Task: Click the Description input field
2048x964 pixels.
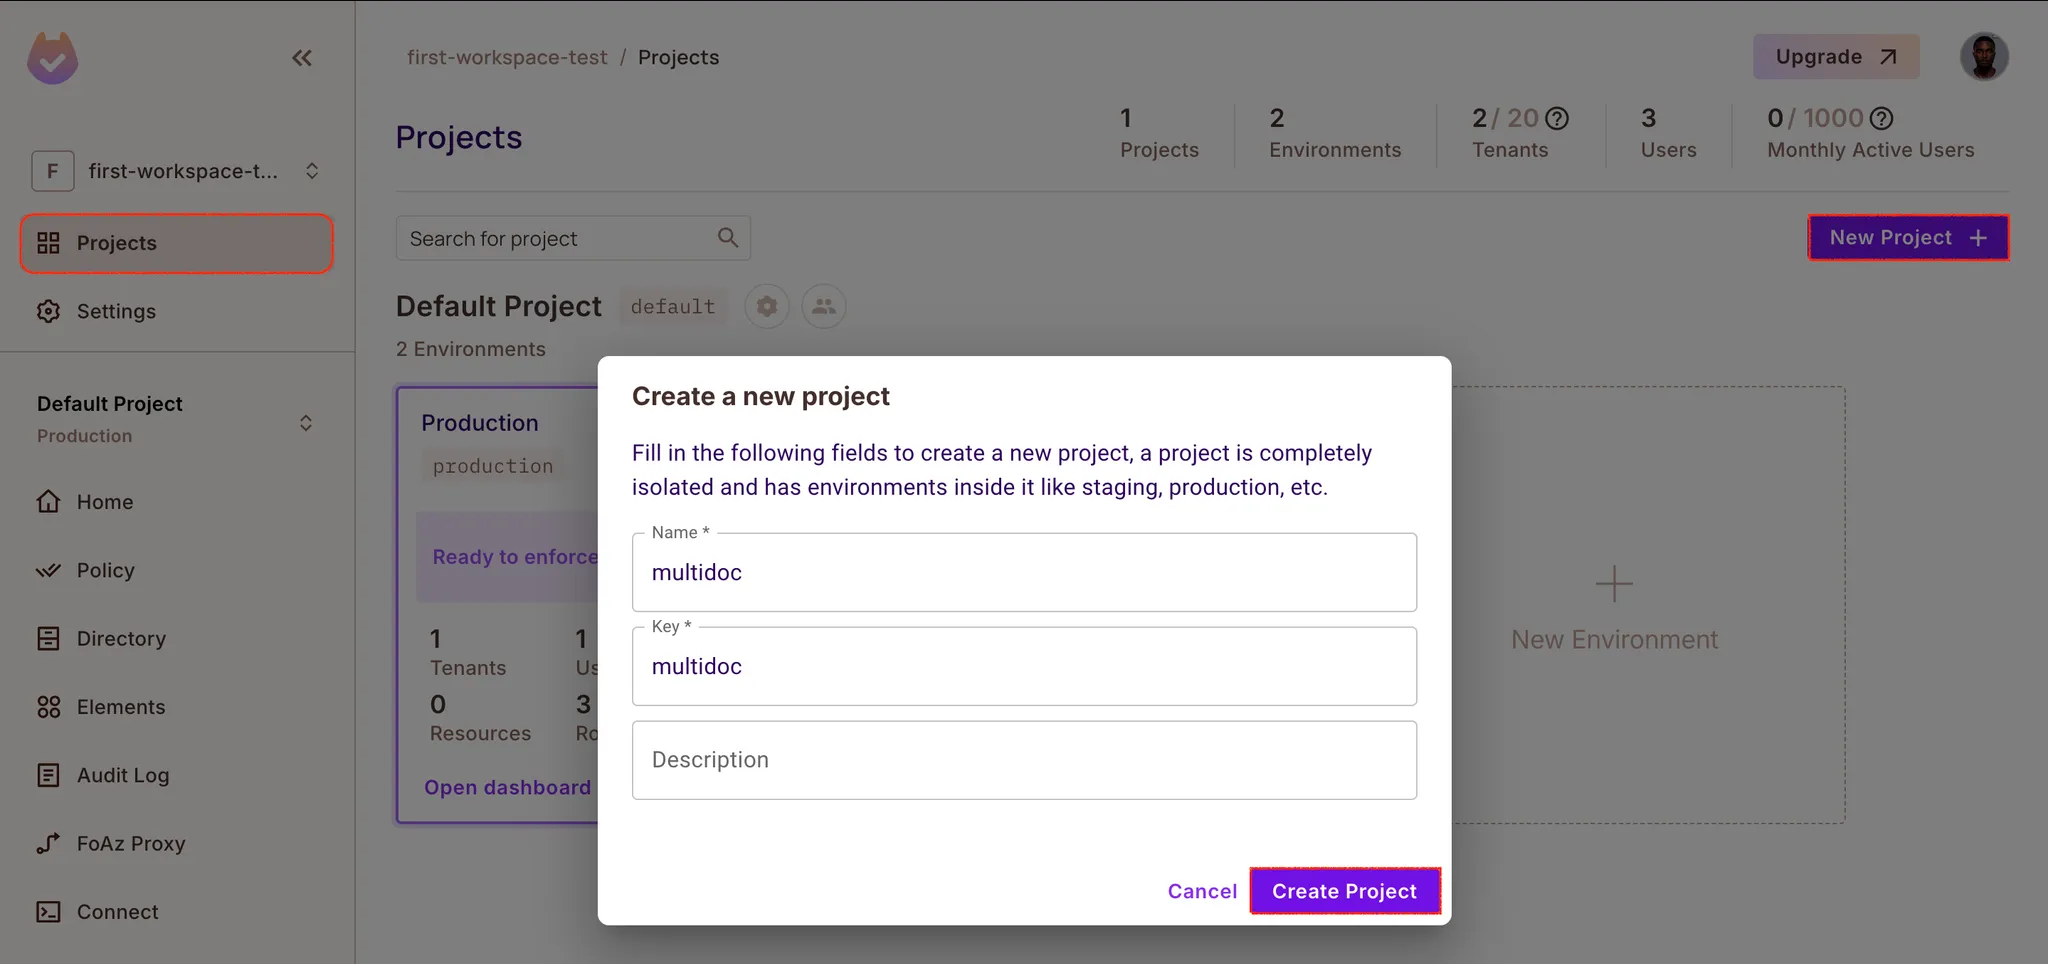Action: pyautogui.click(x=1023, y=759)
